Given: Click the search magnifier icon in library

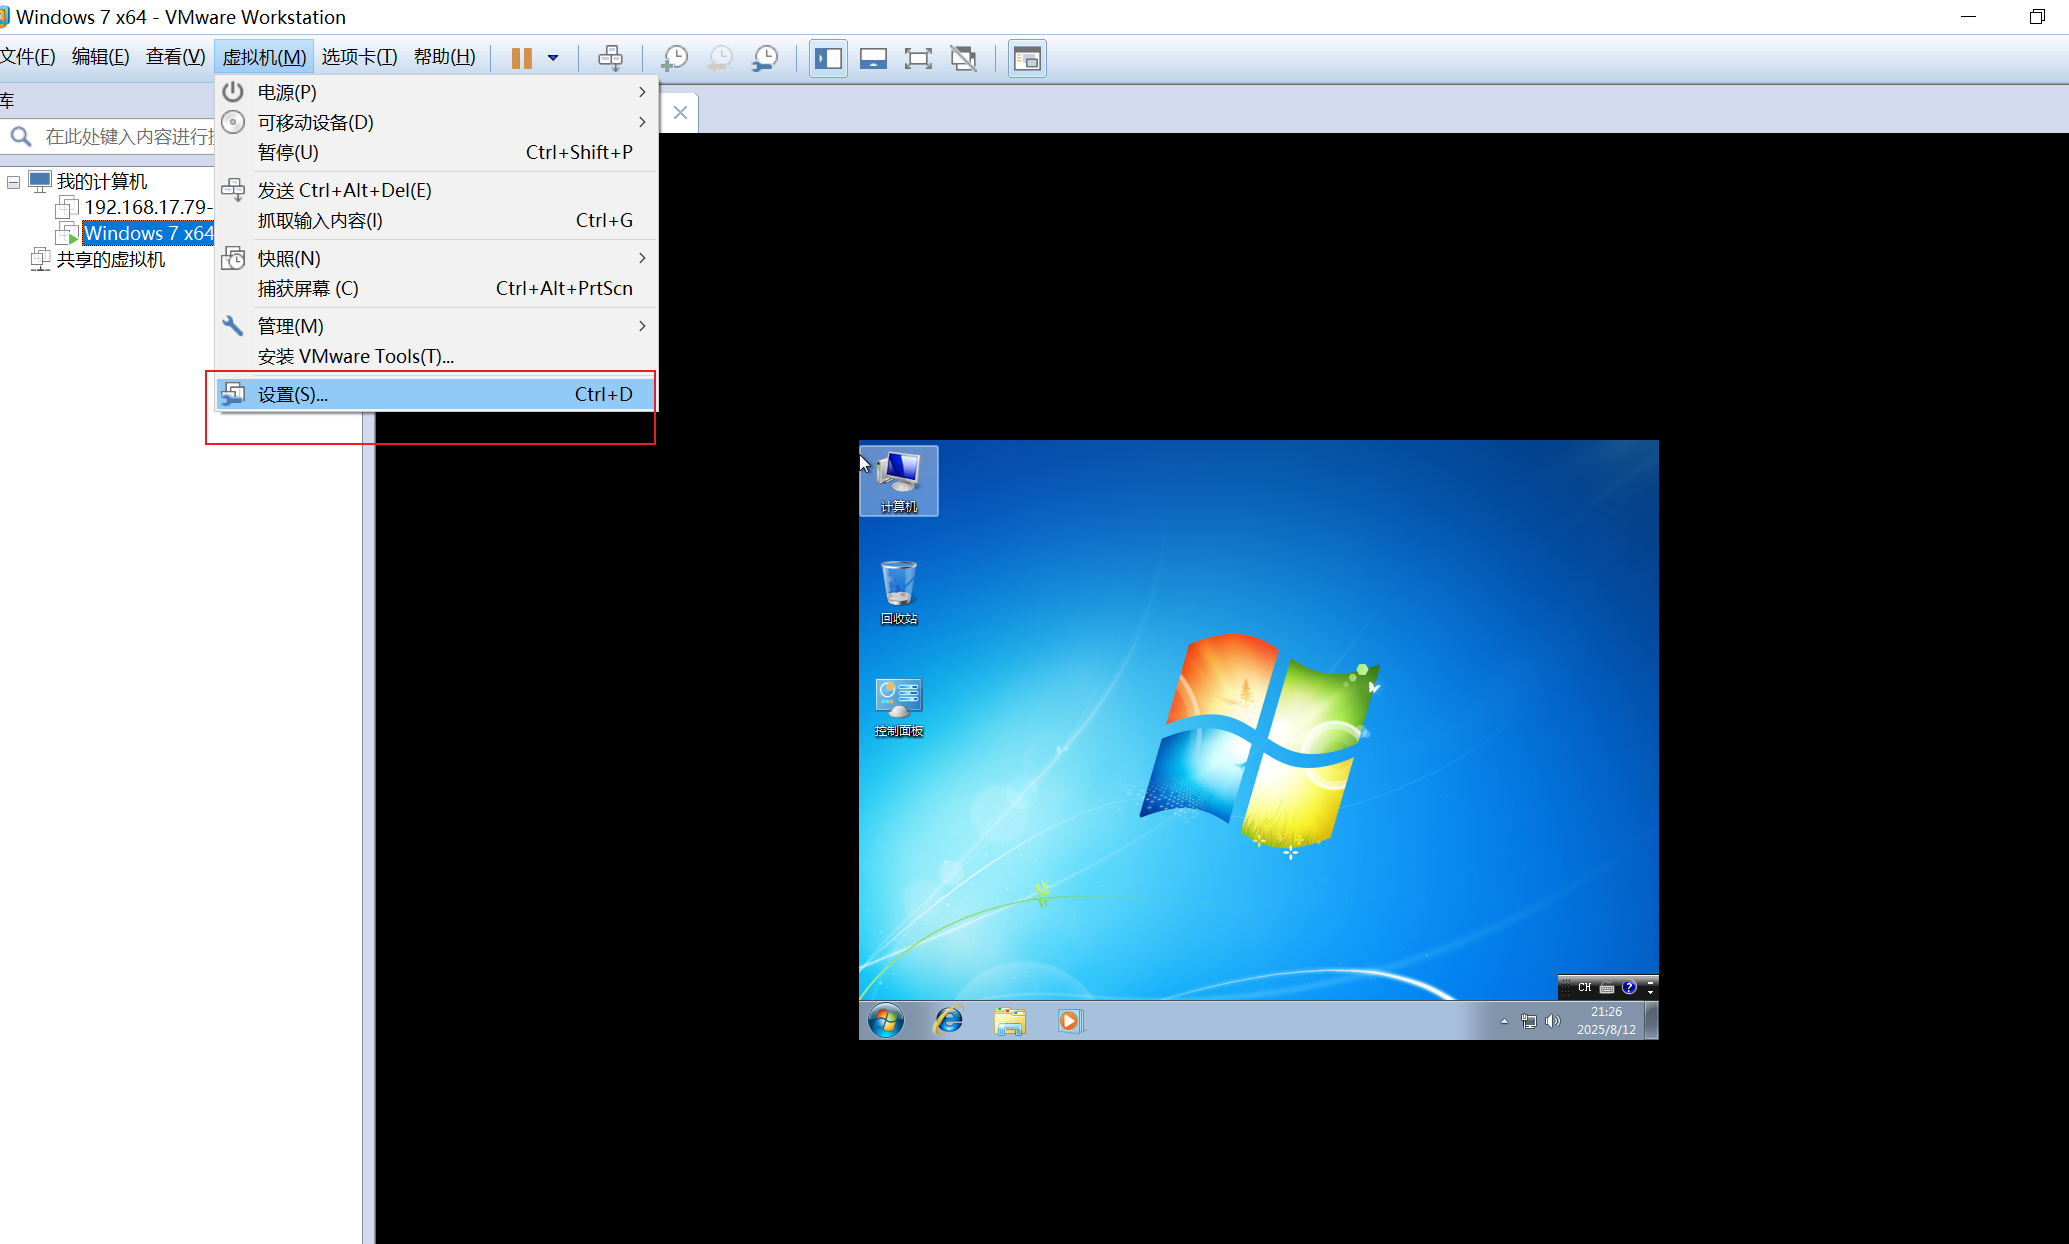Looking at the screenshot, I should (21, 136).
